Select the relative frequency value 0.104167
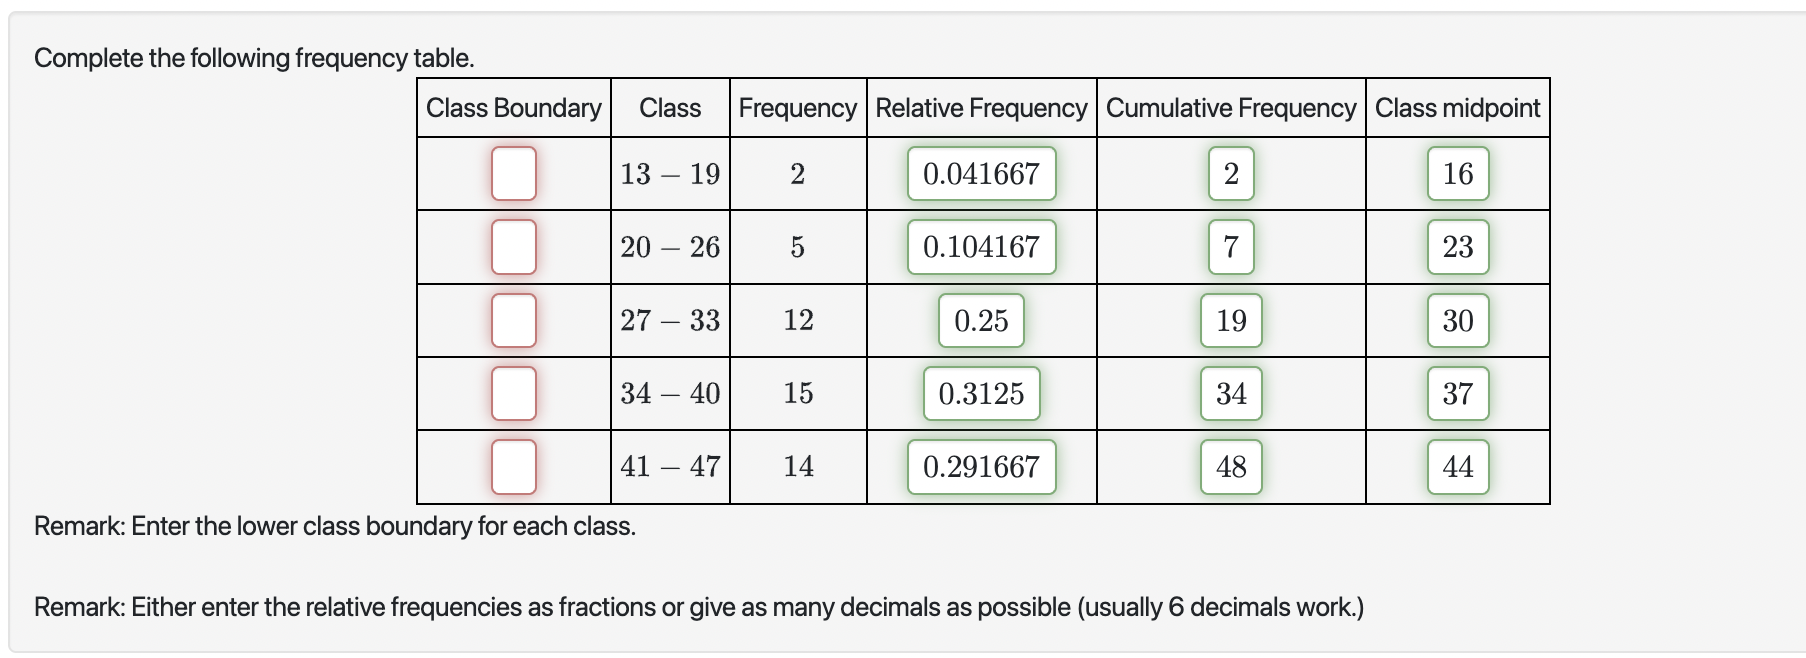This screenshot has height=658, width=1806. tap(981, 247)
